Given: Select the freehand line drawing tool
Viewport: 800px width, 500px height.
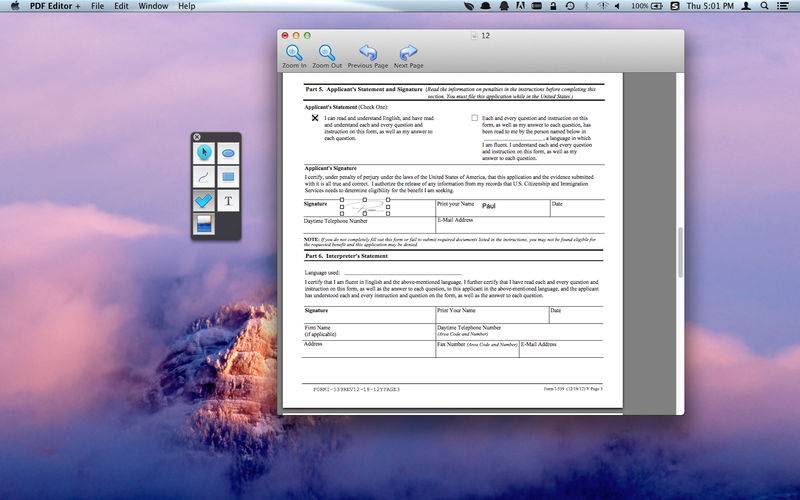Looking at the screenshot, I should [x=204, y=177].
